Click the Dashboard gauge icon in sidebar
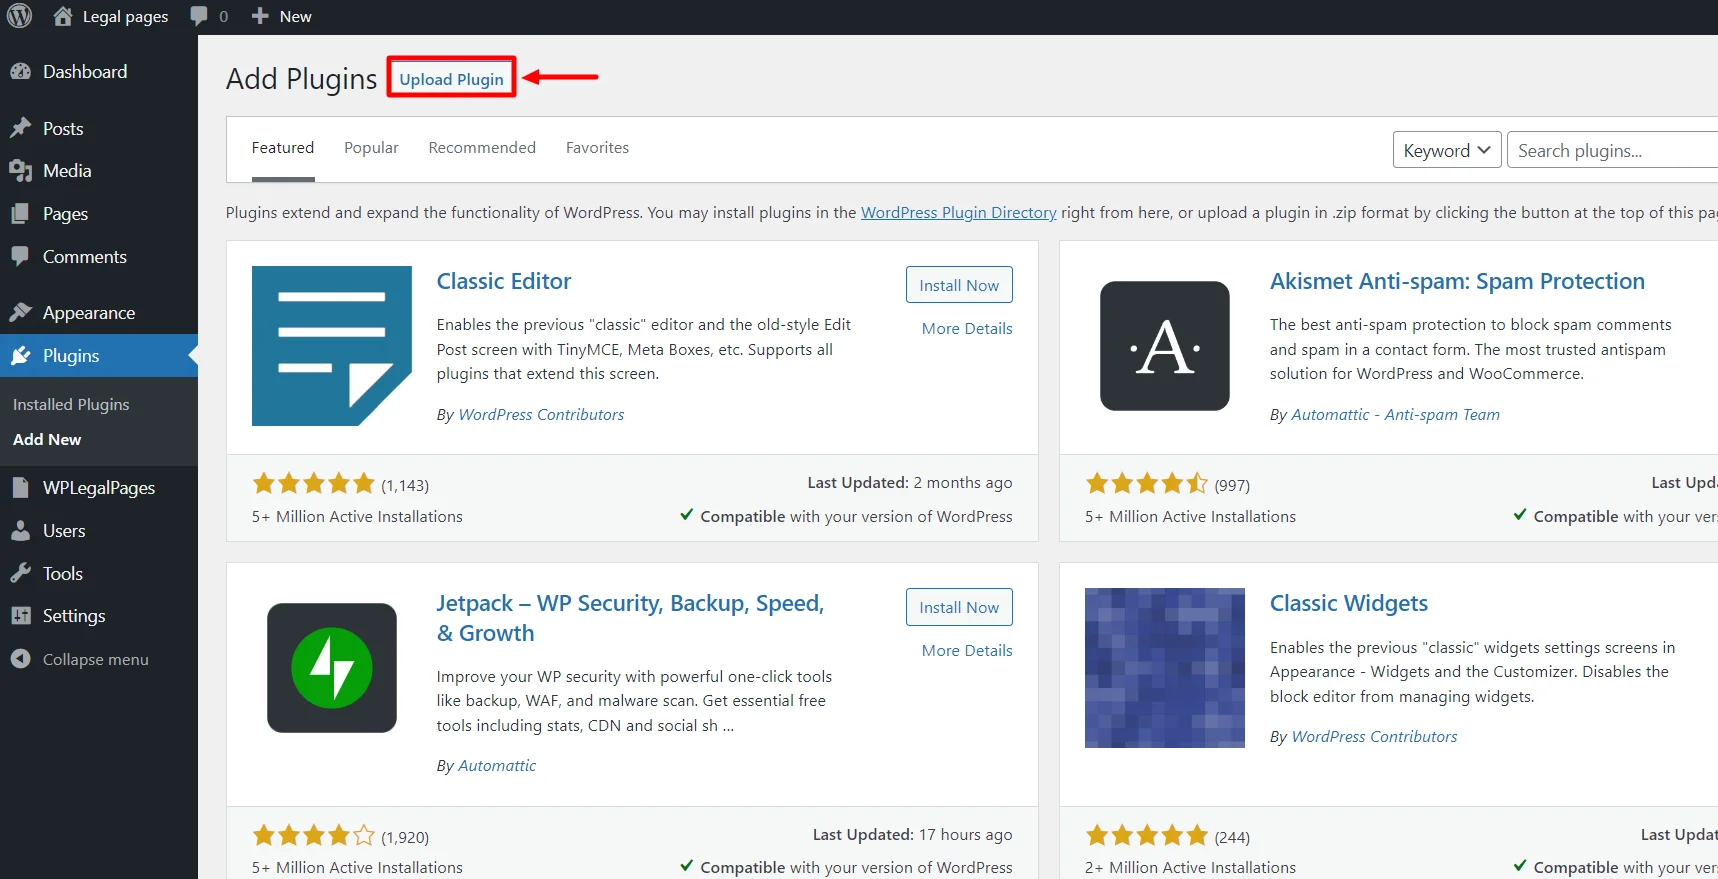The image size is (1718, 879). pos(20,72)
